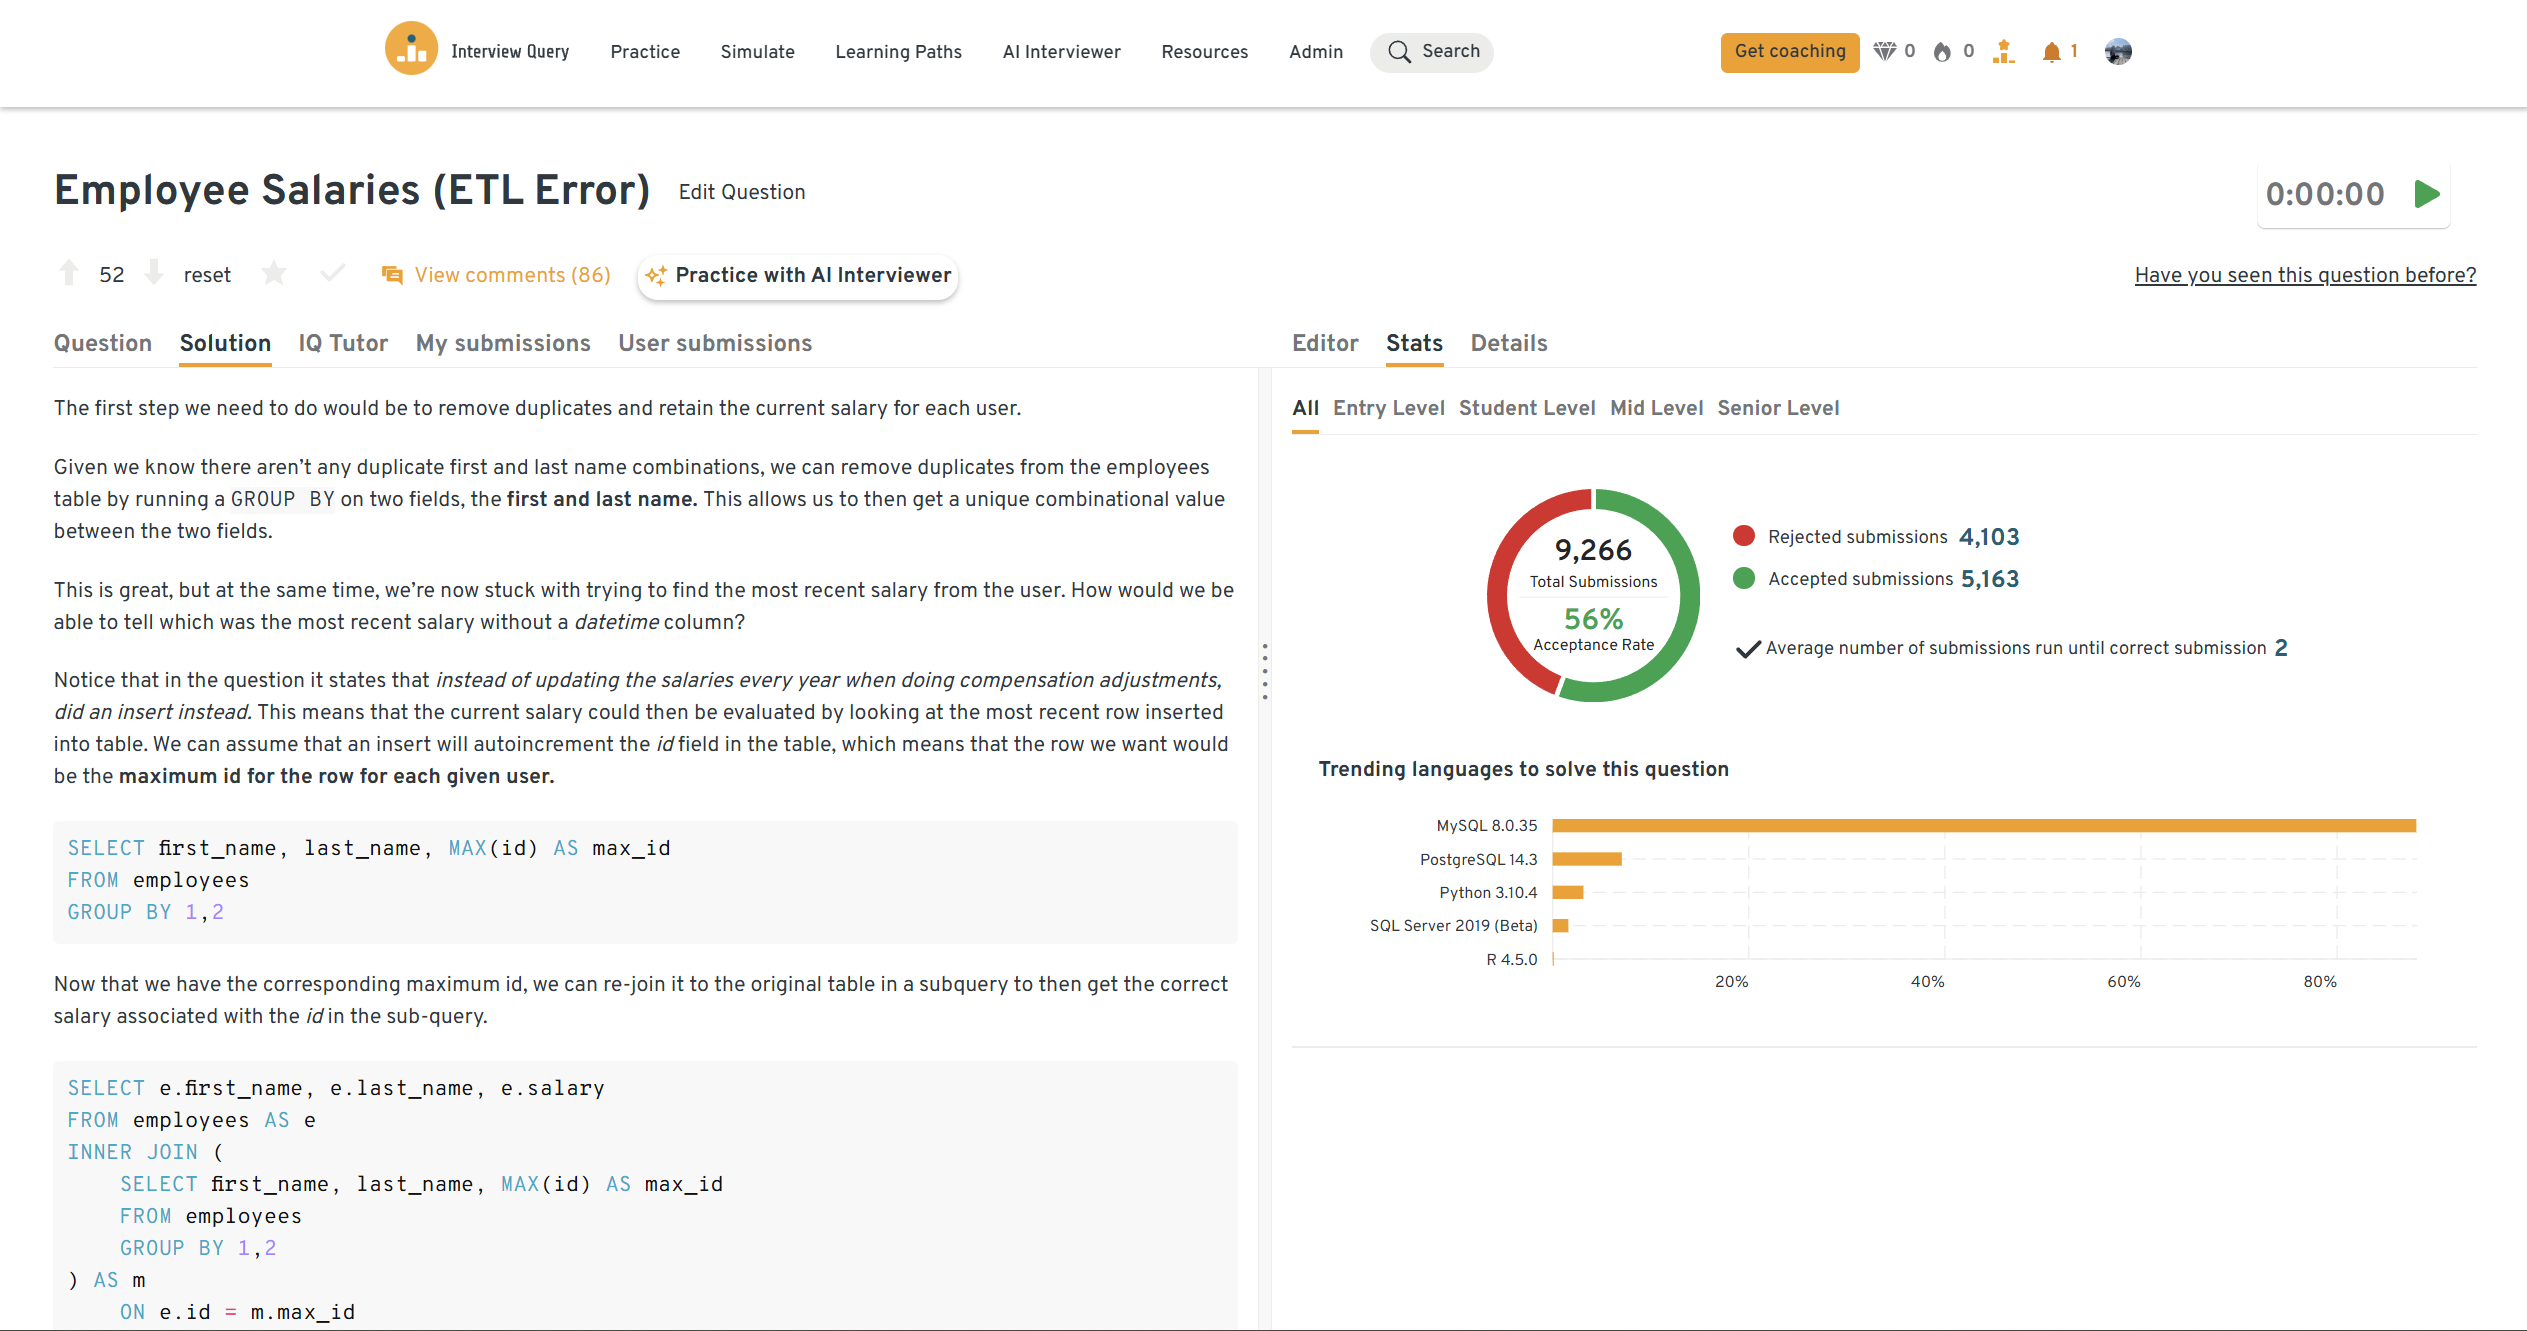The image size is (2527, 1331).
Task: Mark question complete with checkmark icon
Action: click(332, 273)
